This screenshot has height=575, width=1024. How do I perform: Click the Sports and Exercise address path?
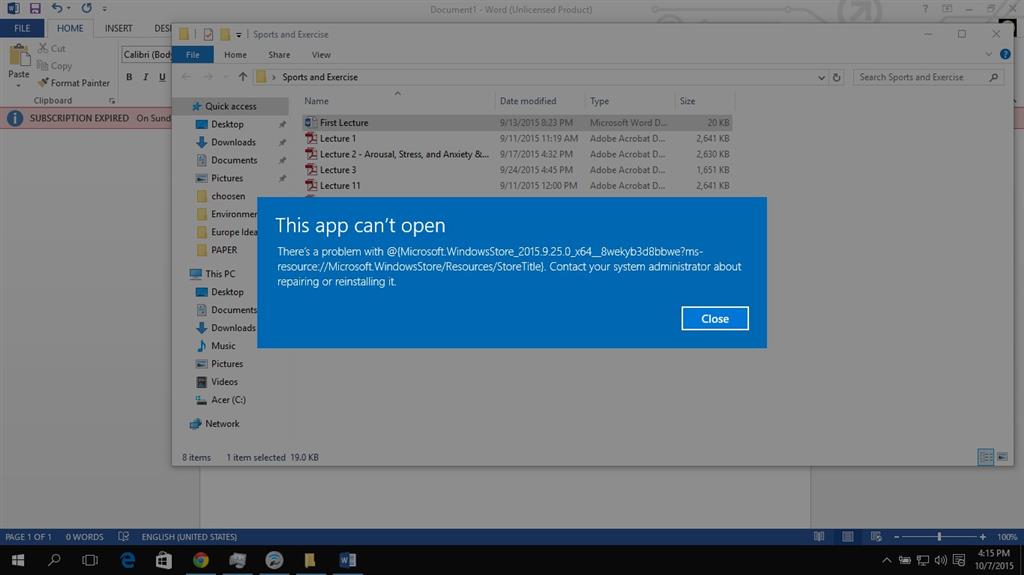click(x=319, y=77)
